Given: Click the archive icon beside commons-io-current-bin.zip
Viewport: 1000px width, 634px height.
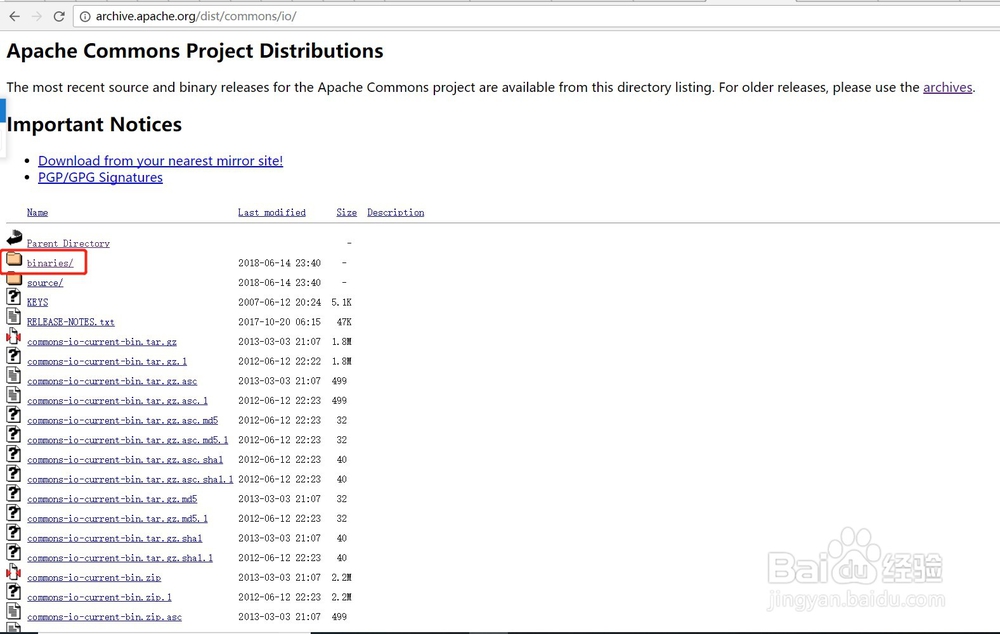Looking at the screenshot, I should point(13,572).
